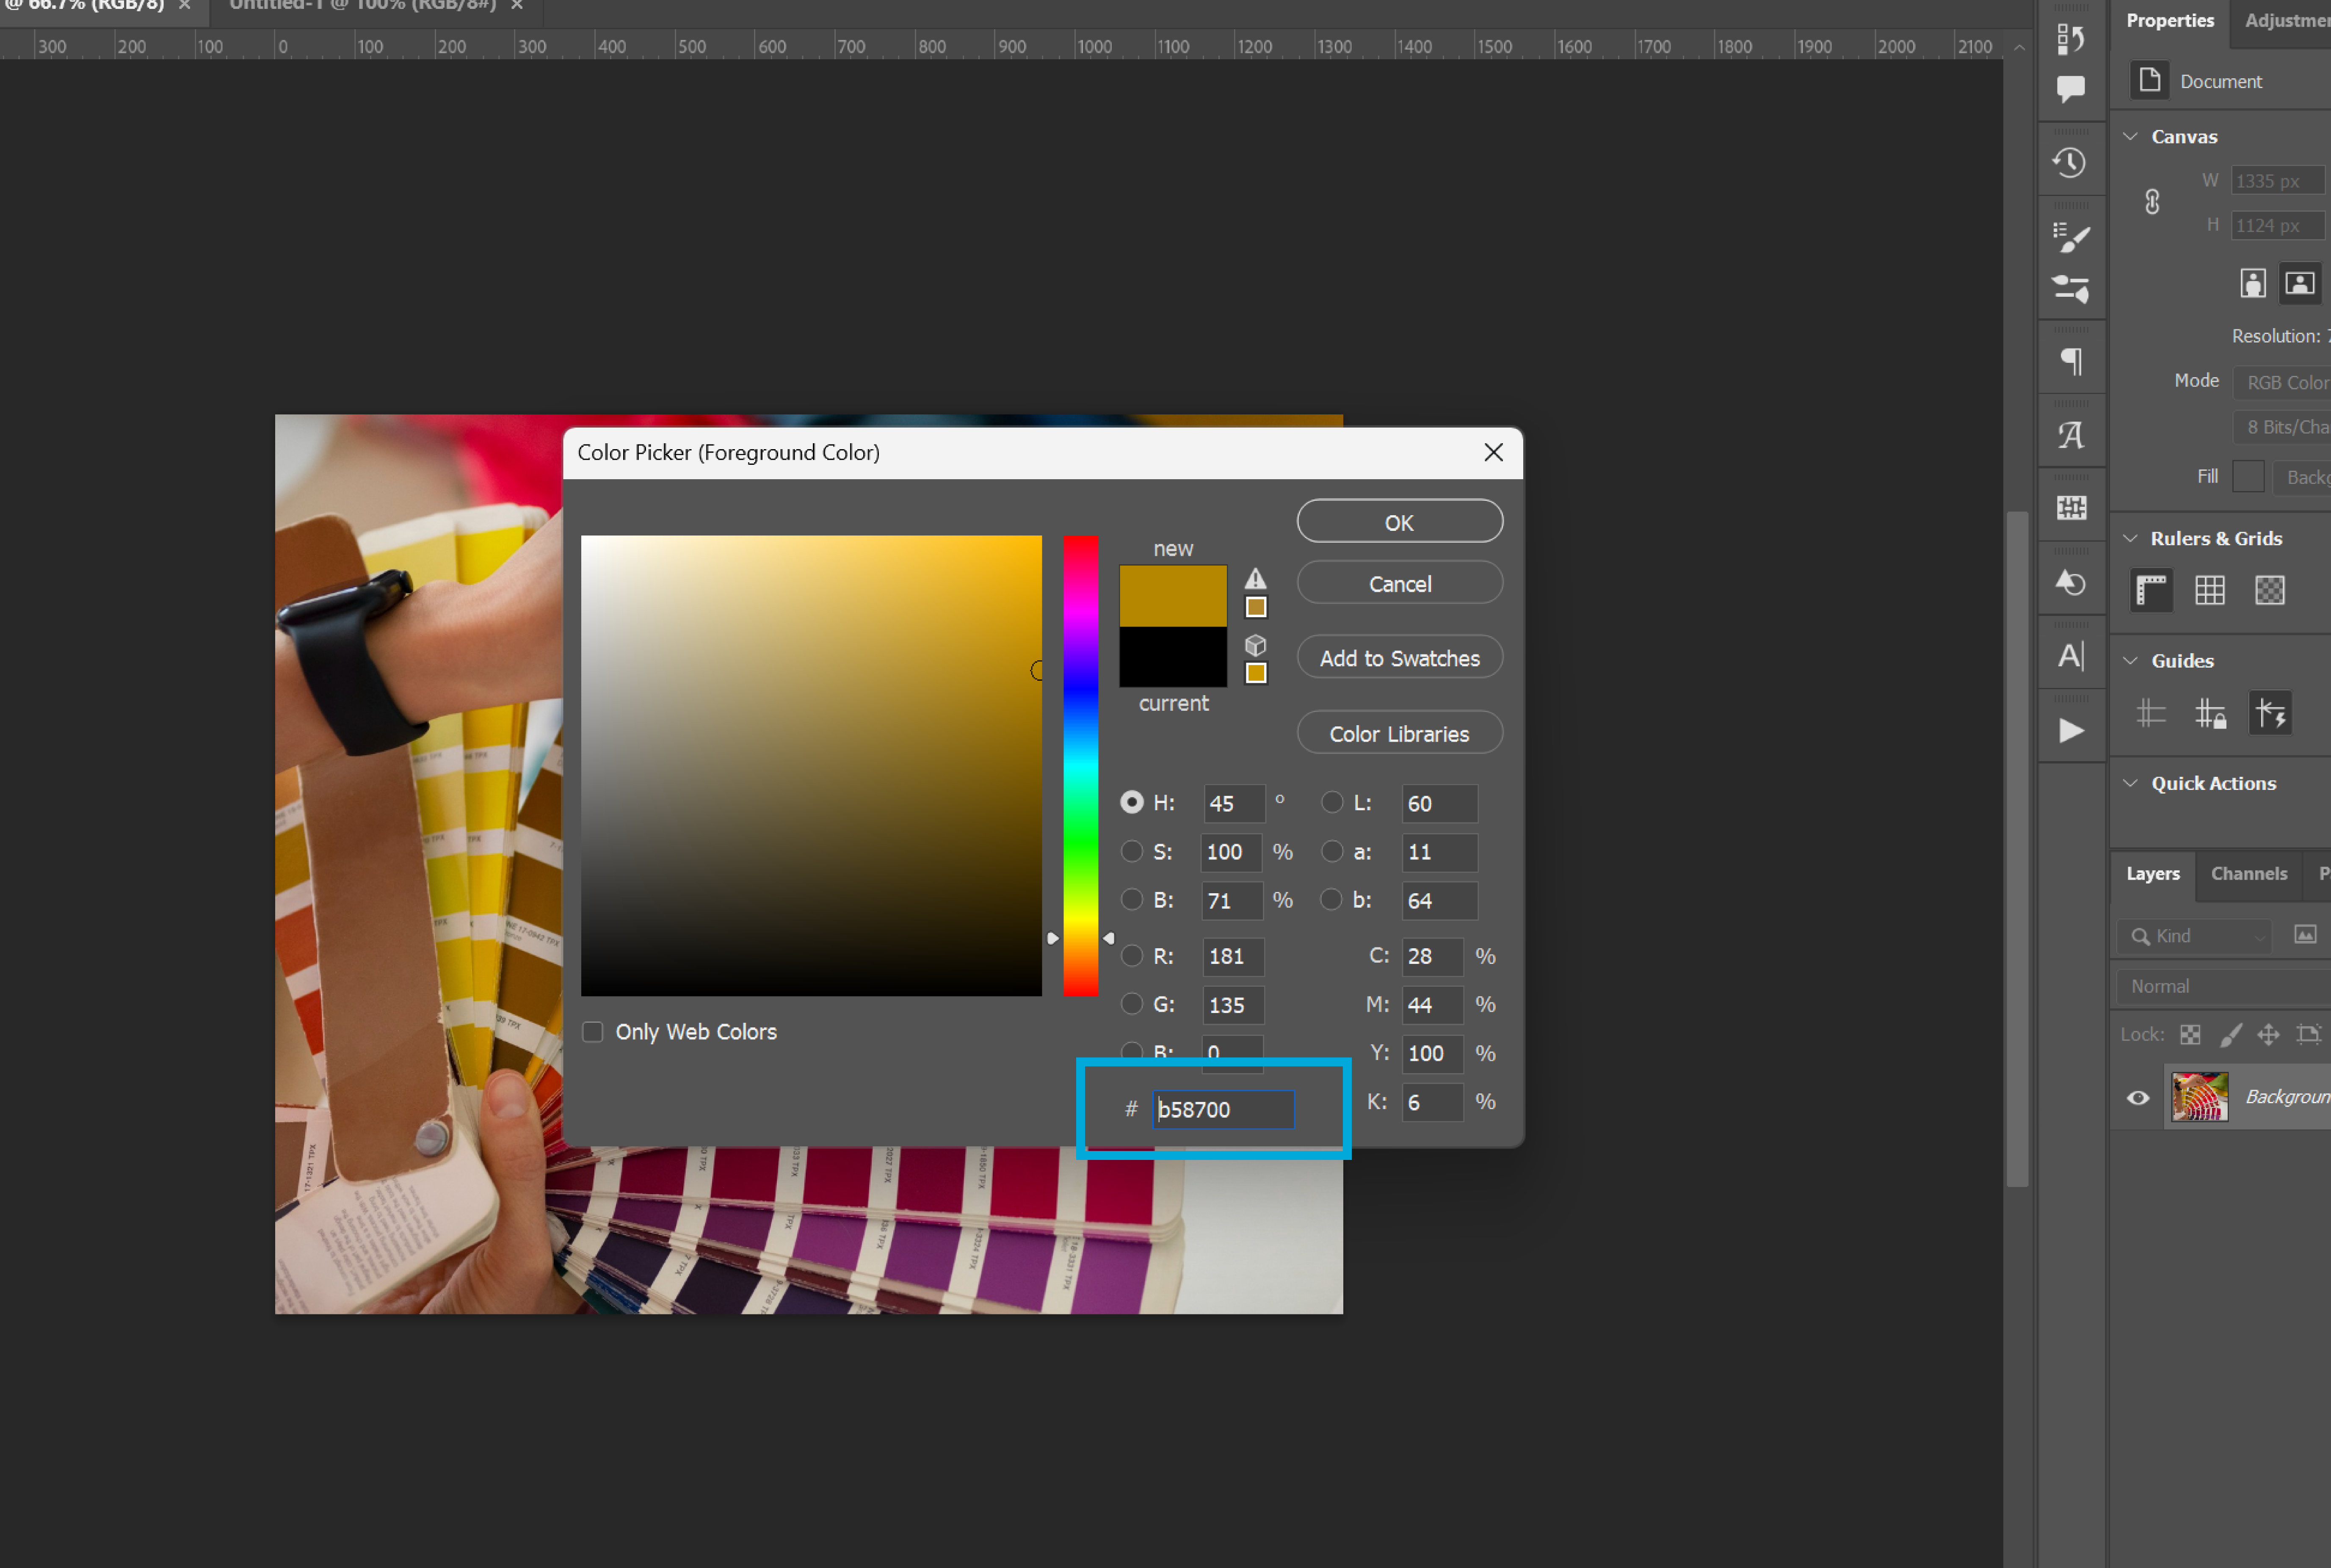
Task: Select the Lab a radio button
Action: (1331, 851)
